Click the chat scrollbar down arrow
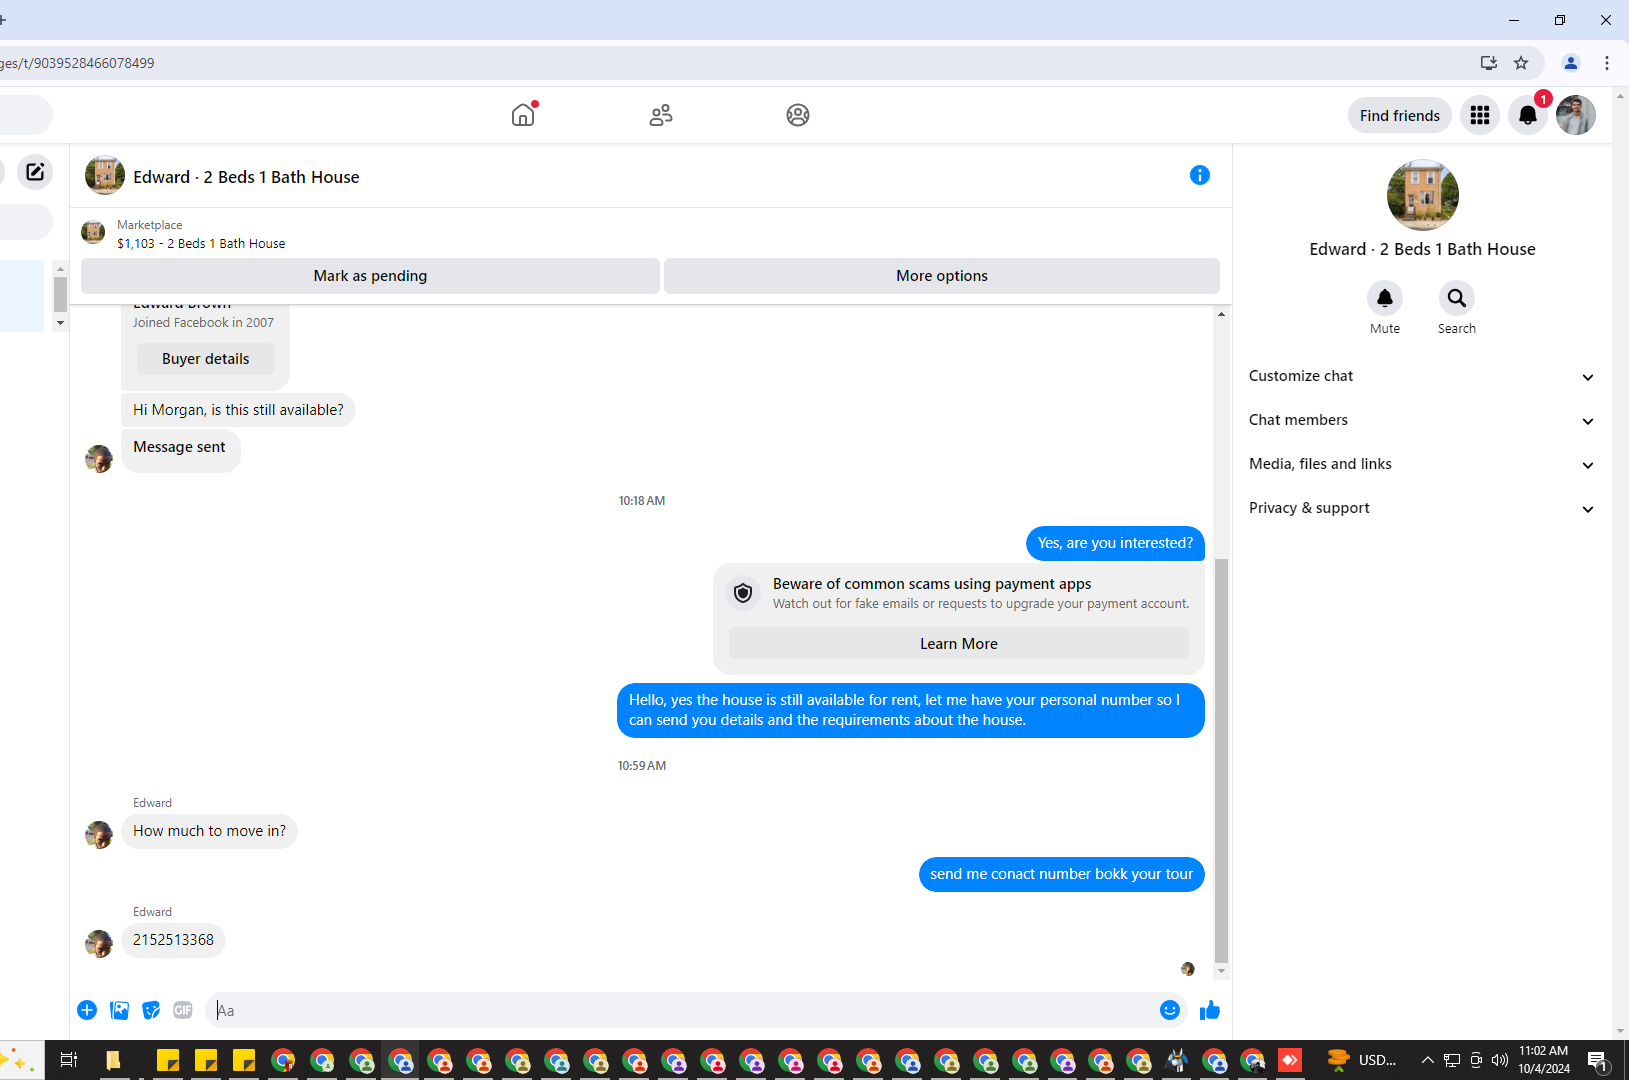The height and width of the screenshot is (1080, 1629). tap(1221, 972)
